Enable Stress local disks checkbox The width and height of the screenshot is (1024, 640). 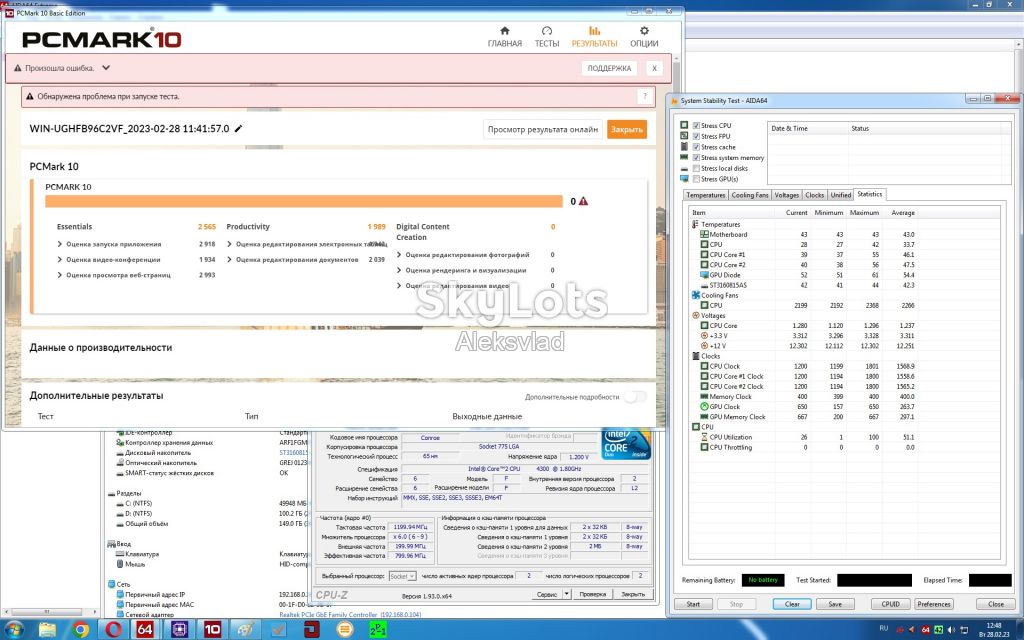pos(696,168)
